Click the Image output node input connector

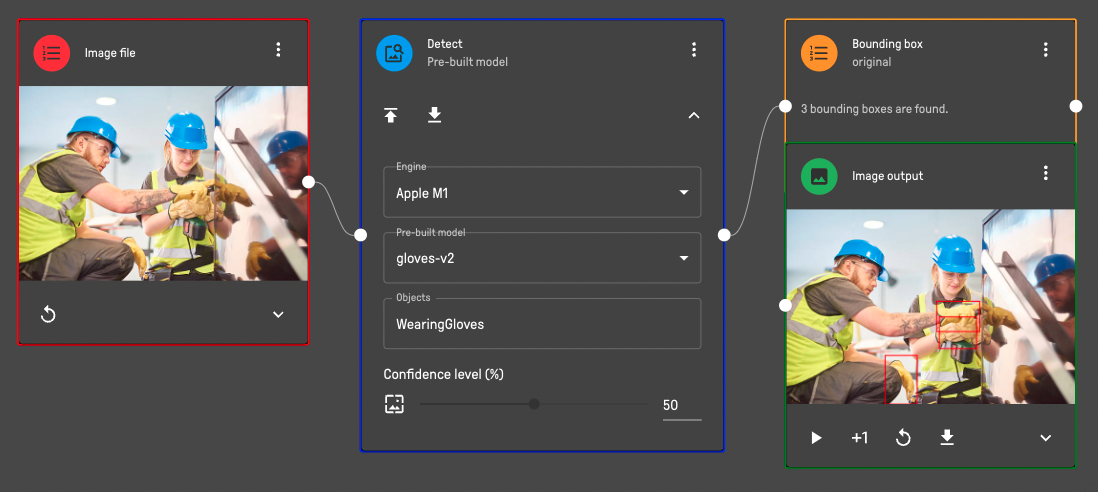coord(786,305)
